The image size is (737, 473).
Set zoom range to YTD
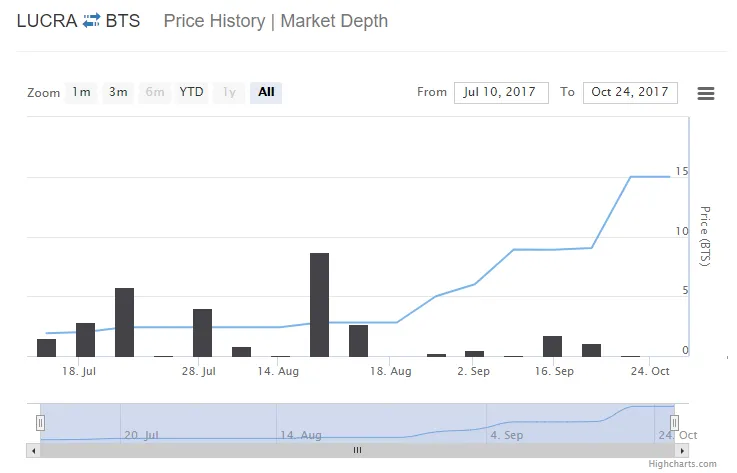191,92
